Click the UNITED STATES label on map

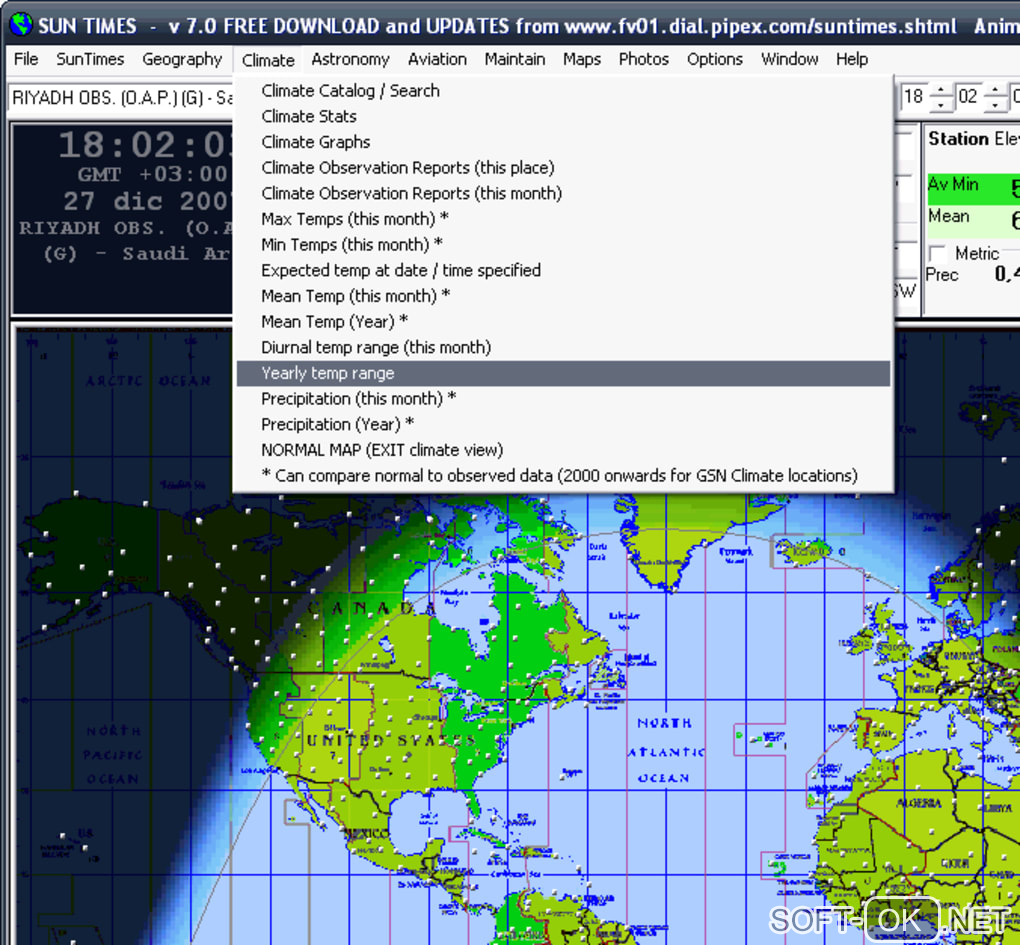tap(392, 740)
